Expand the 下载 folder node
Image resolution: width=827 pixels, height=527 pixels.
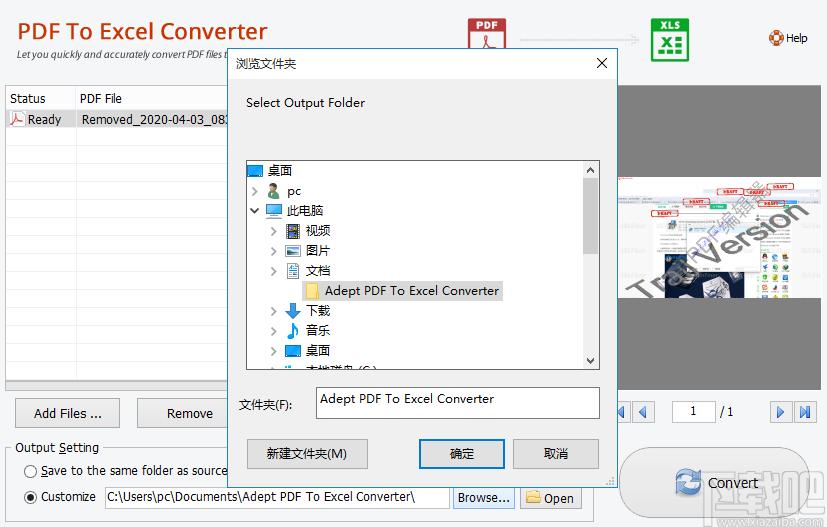(x=273, y=311)
